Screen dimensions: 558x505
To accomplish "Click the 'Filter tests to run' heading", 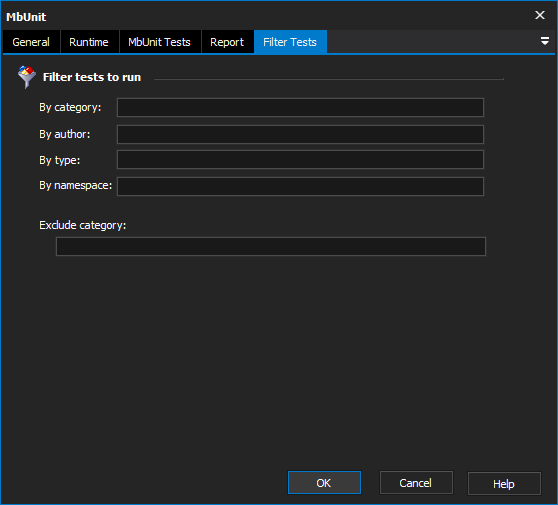I will (x=92, y=77).
